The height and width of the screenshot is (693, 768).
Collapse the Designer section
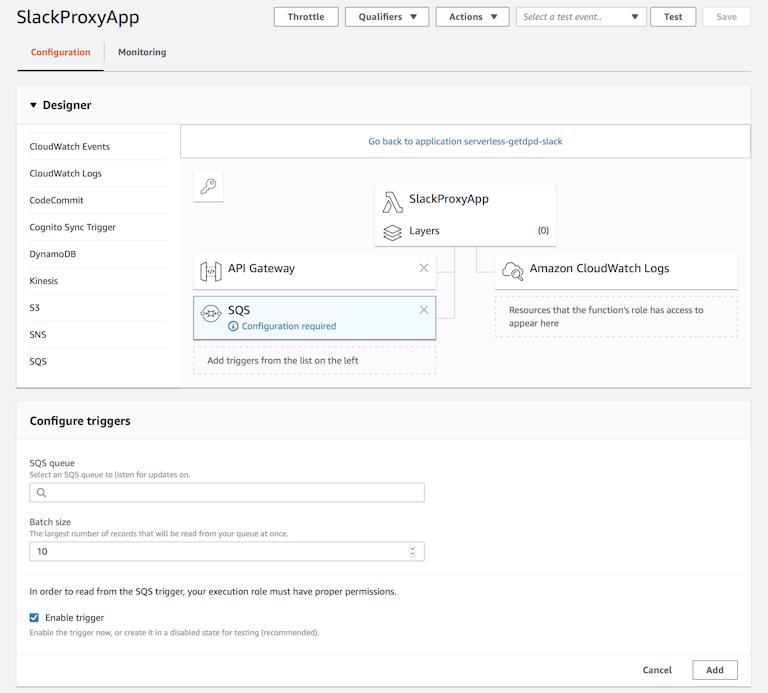pos(33,105)
